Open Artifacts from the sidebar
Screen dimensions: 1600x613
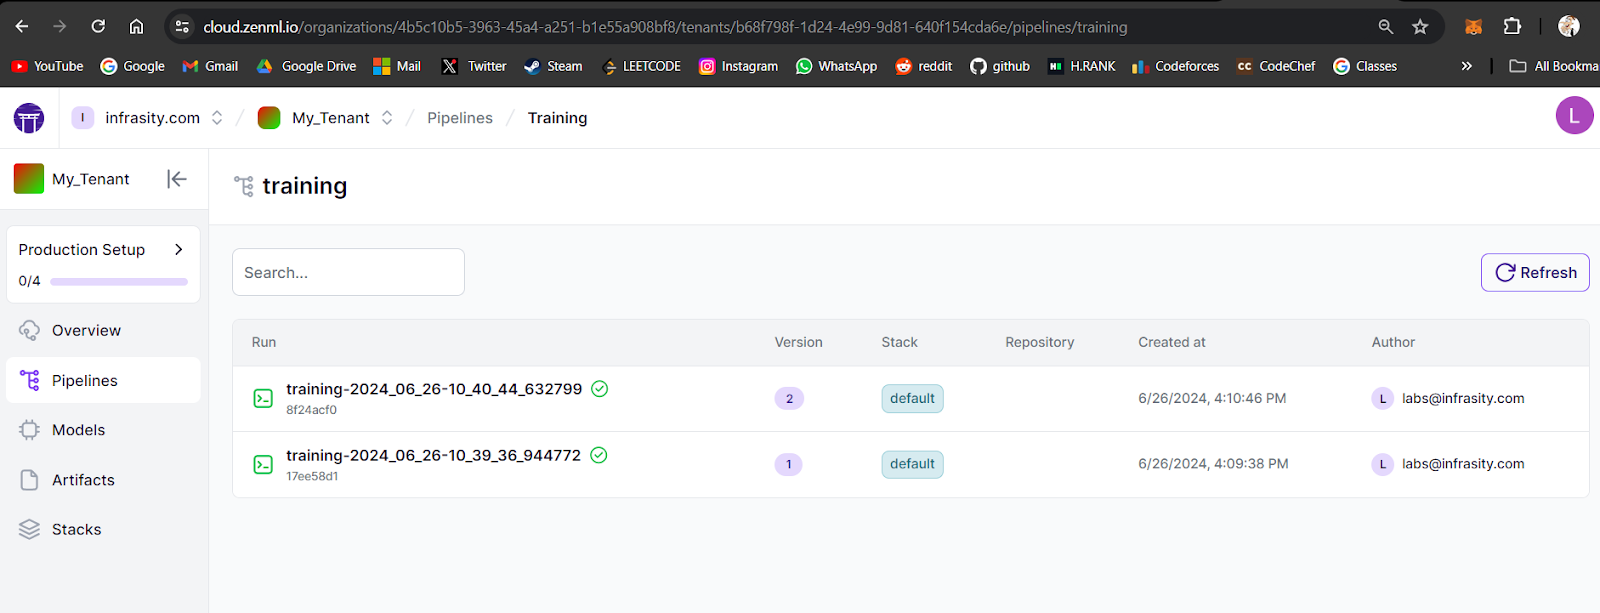point(83,480)
